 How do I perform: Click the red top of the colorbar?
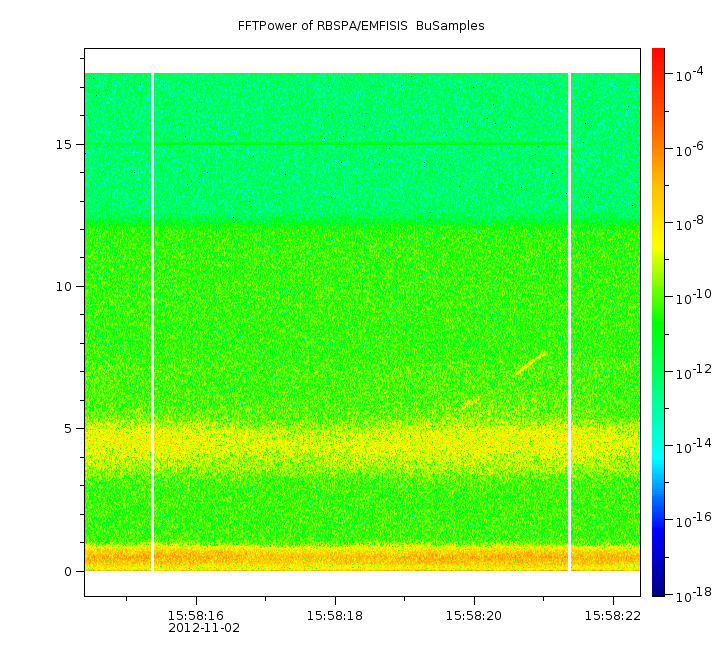tap(658, 53)
